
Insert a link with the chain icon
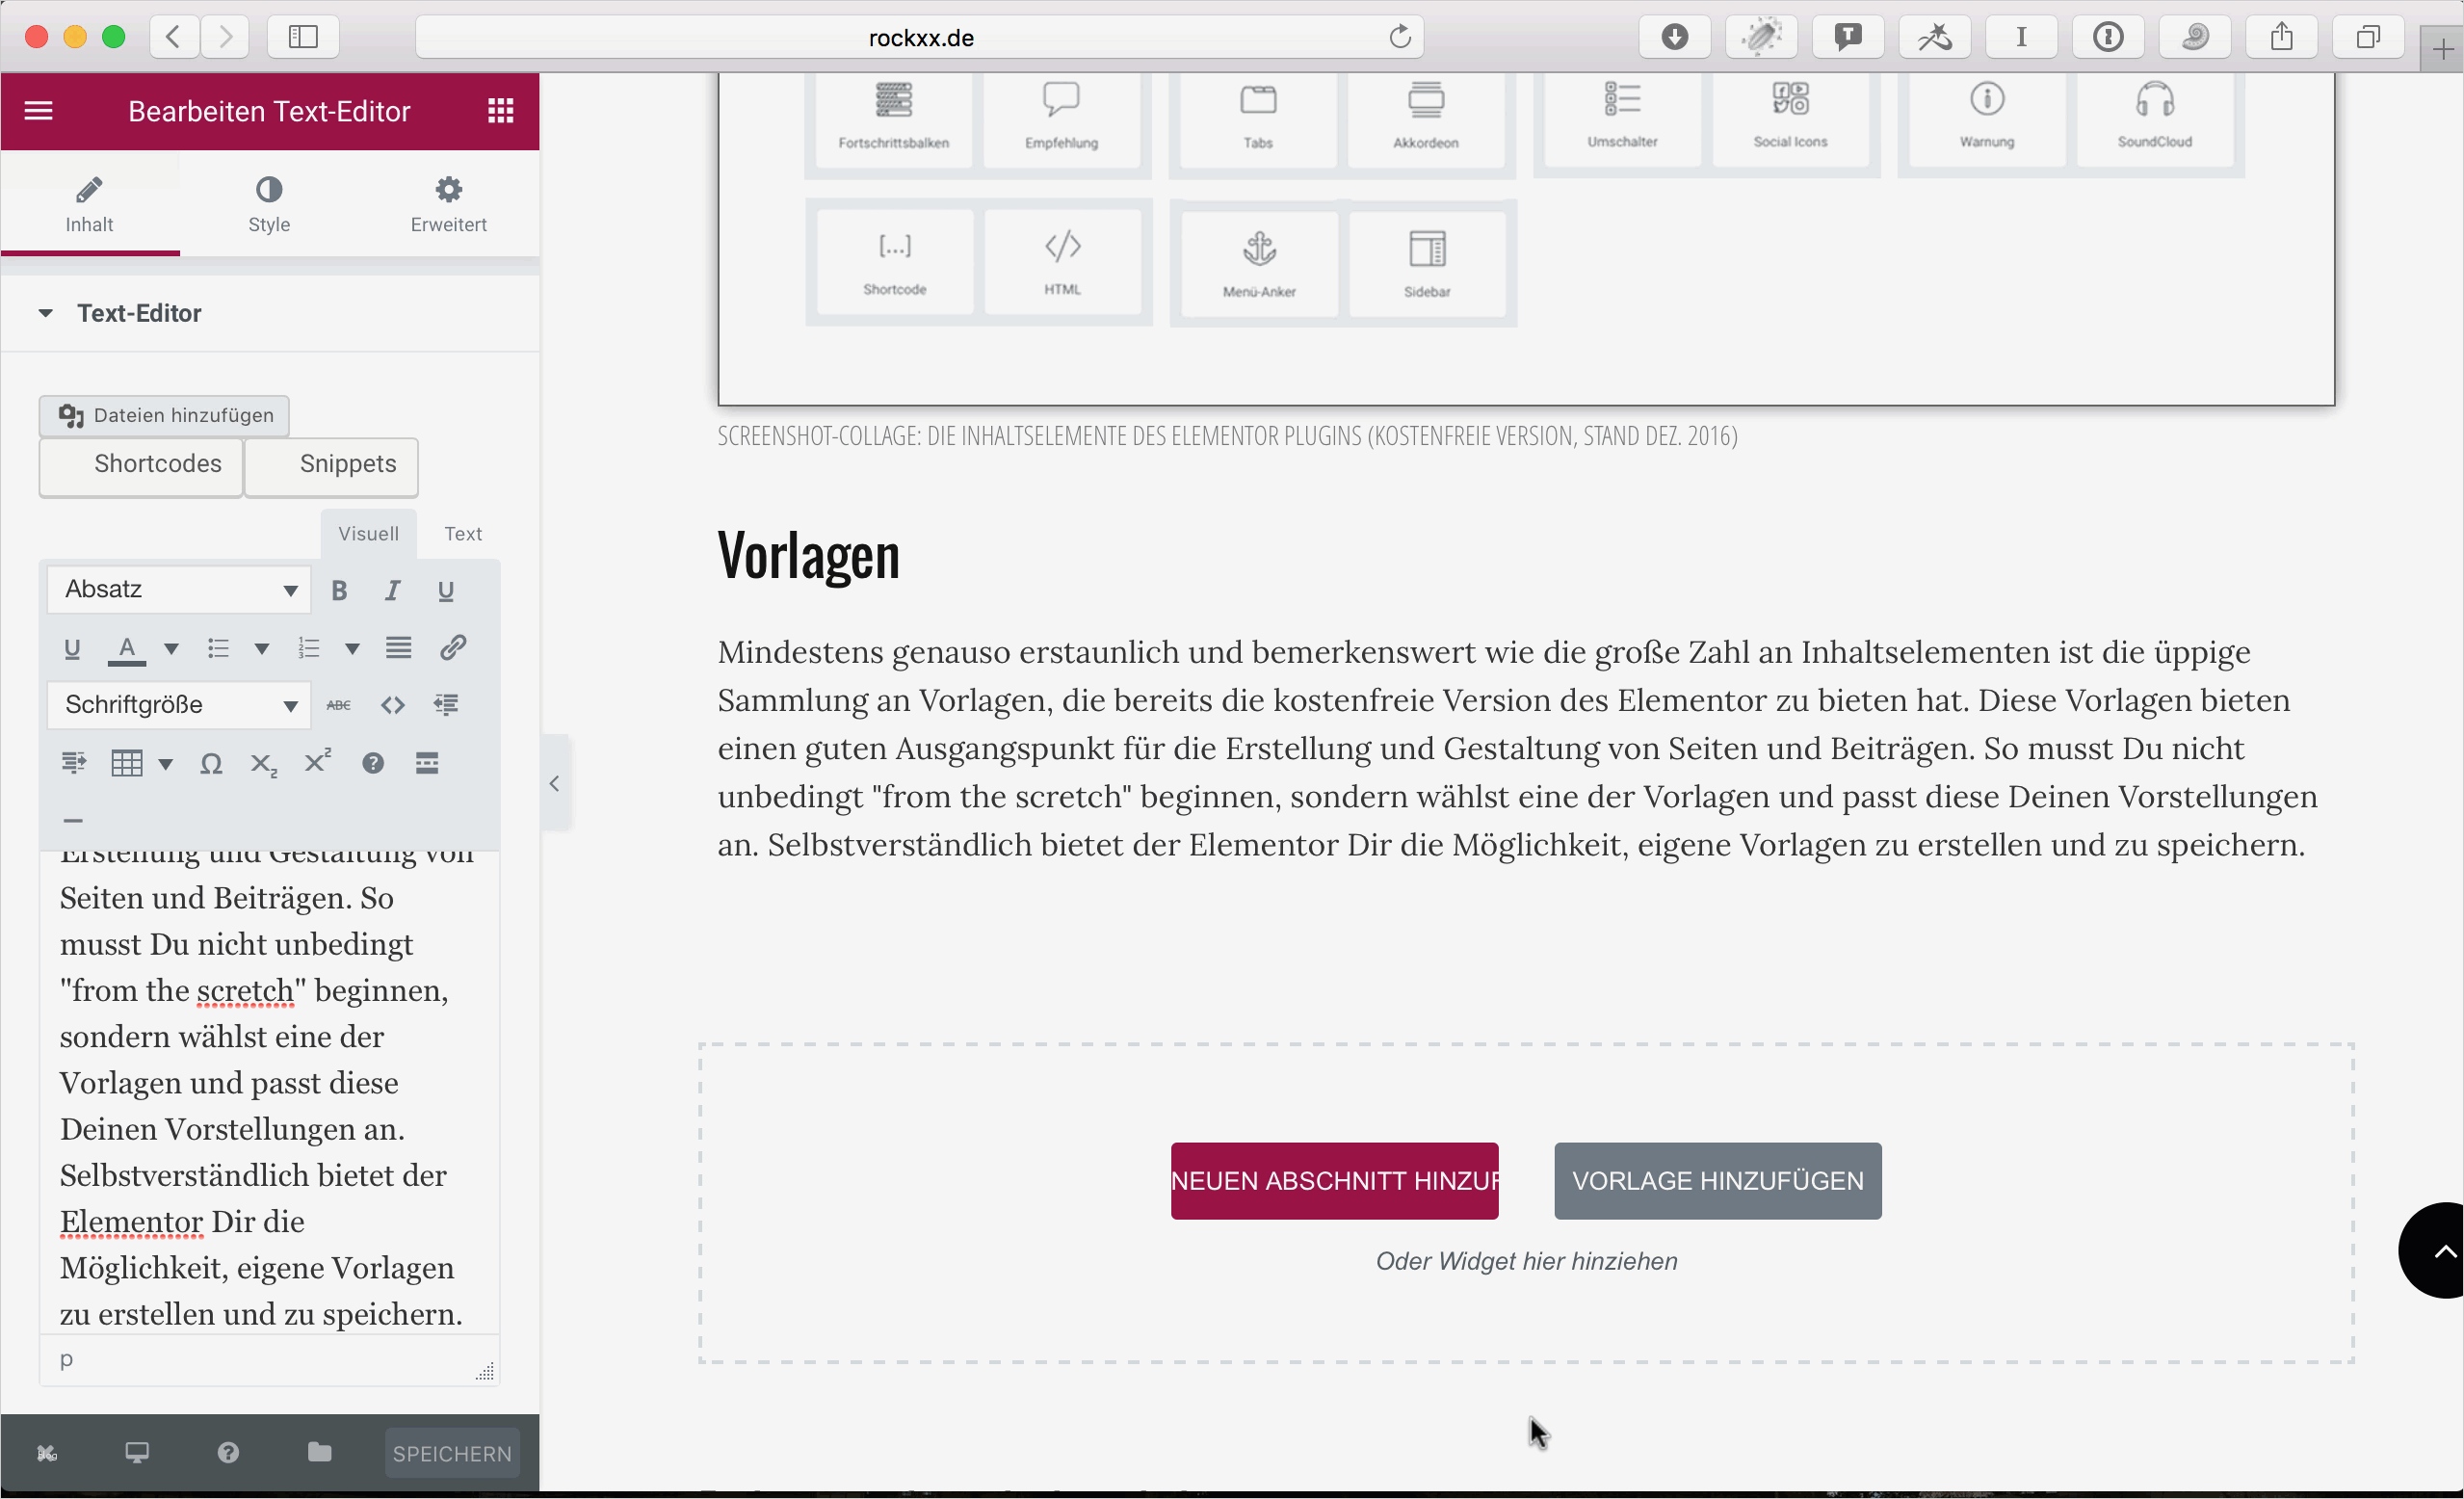(x=453, y=648)
